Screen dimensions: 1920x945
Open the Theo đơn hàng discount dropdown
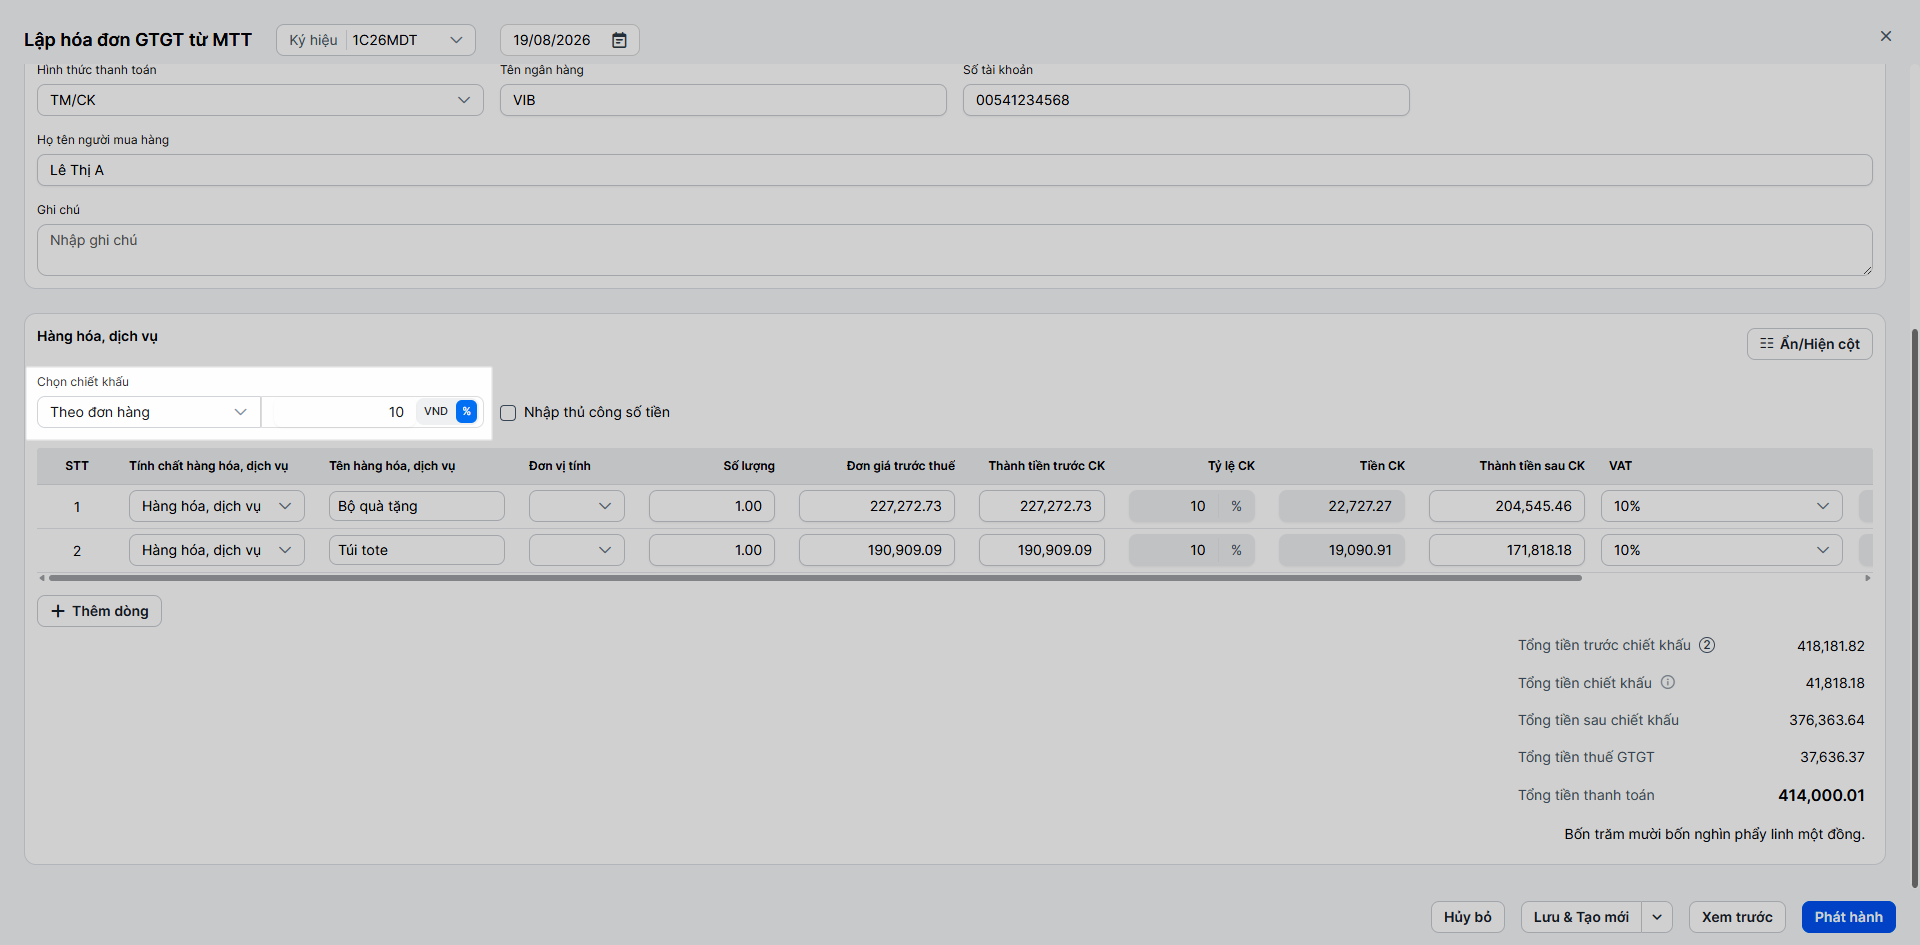(149, 412)
